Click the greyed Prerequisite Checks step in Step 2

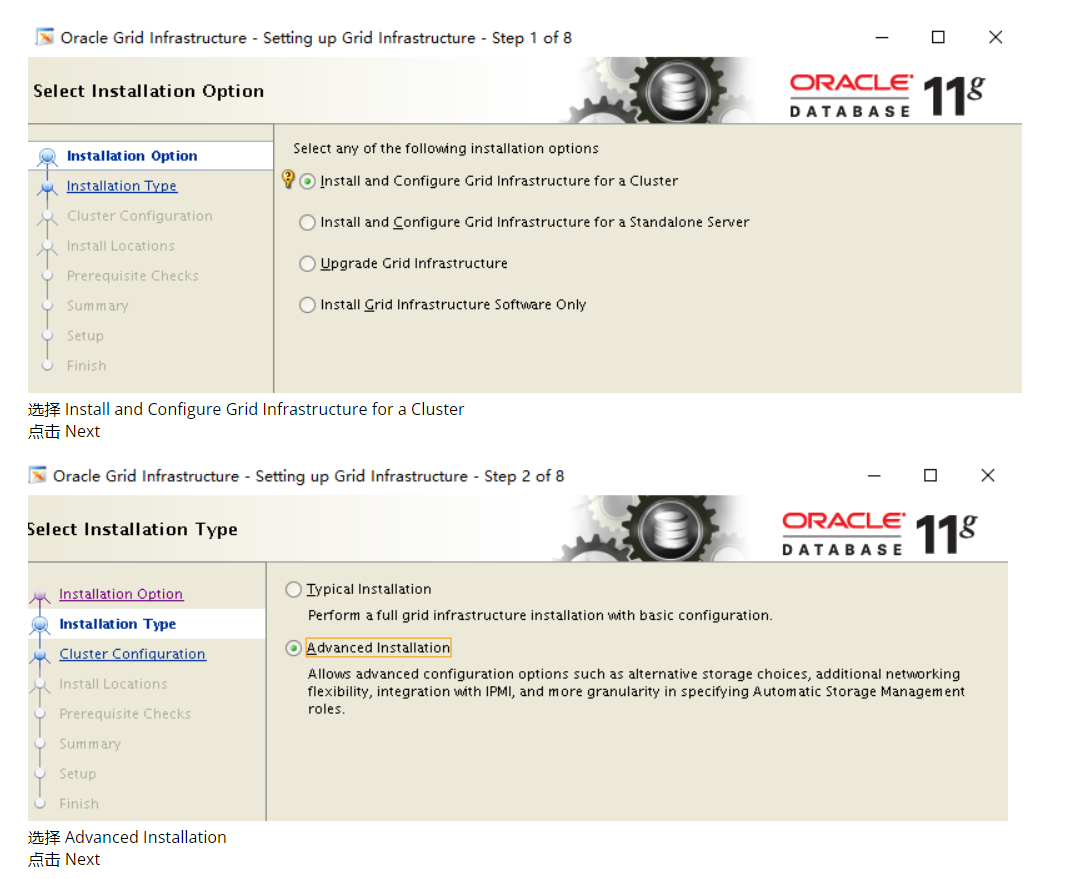pos(125,714)
